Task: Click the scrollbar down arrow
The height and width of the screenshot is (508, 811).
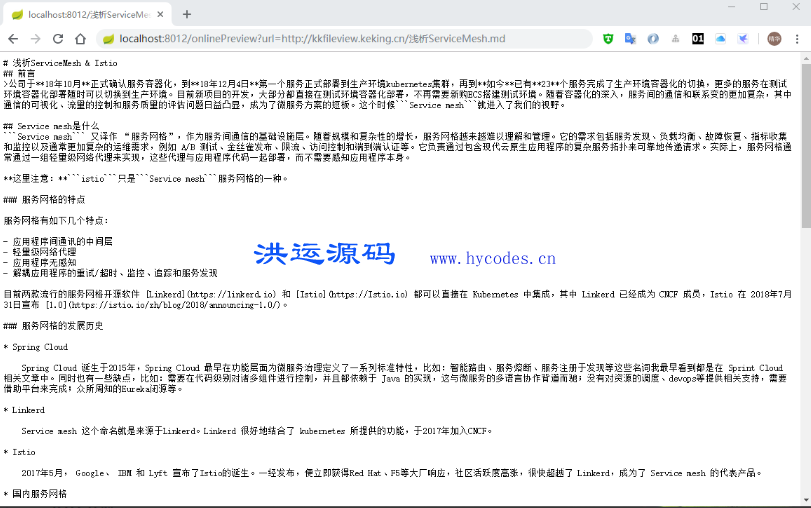Action: click(806, 500)
